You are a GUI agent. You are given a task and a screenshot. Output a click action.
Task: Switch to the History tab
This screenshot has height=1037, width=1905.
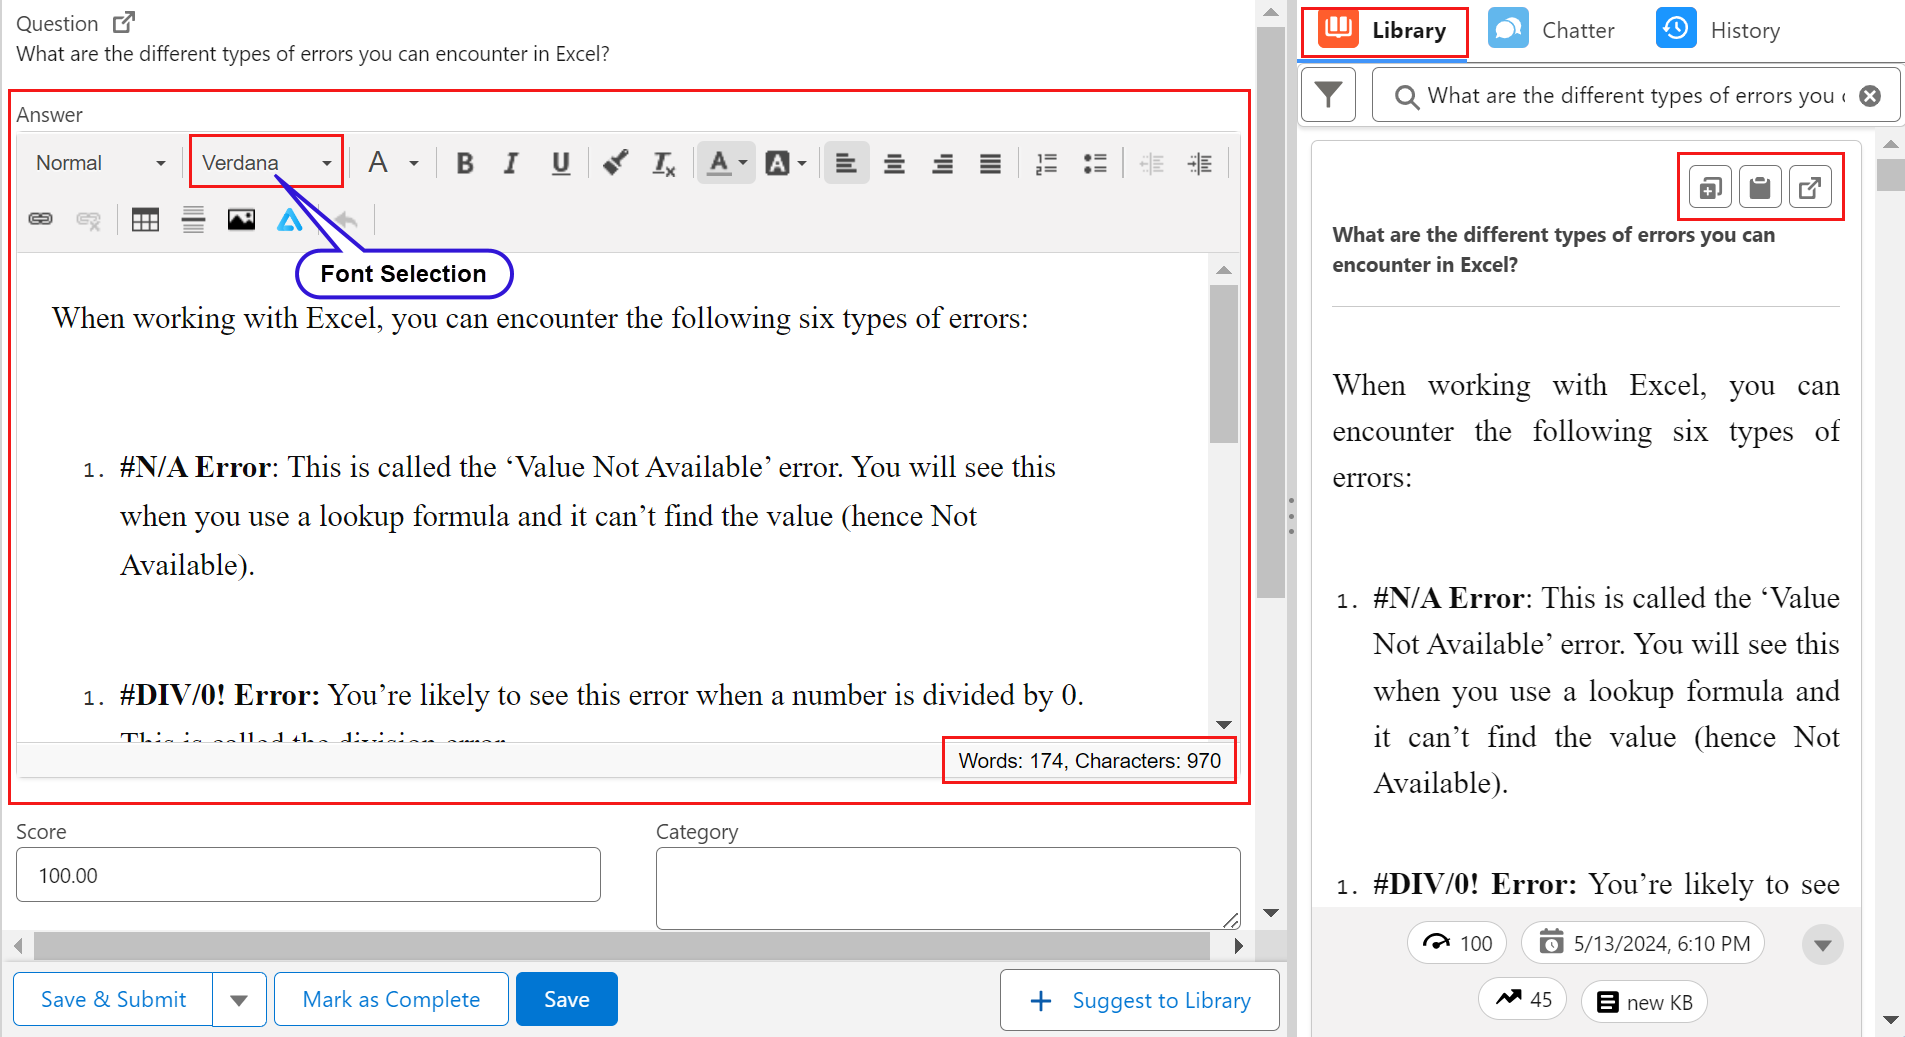pyautogui.click(x=1718, y=31)
